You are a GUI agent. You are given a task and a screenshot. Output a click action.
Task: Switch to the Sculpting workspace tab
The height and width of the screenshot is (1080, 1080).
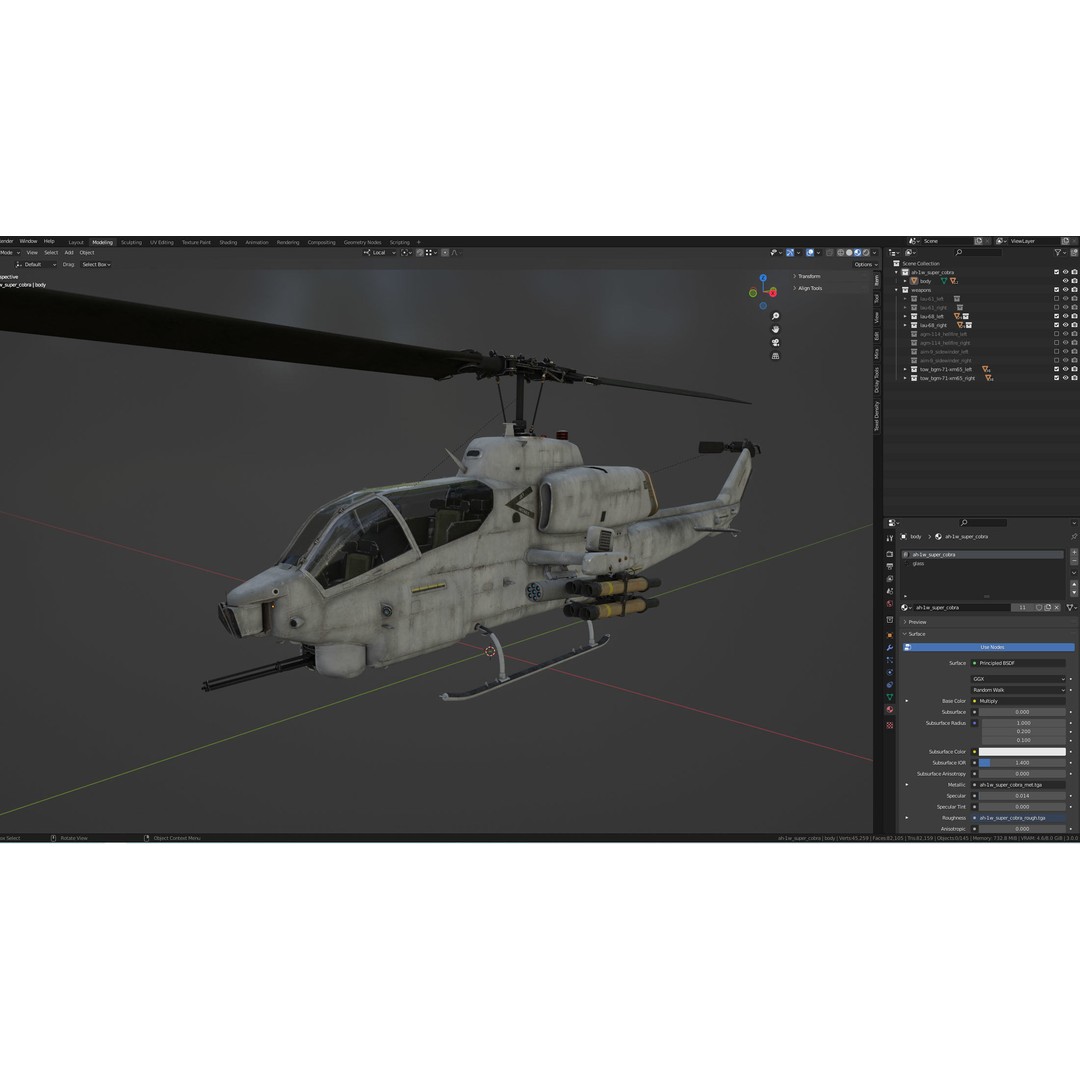point(131,242)
